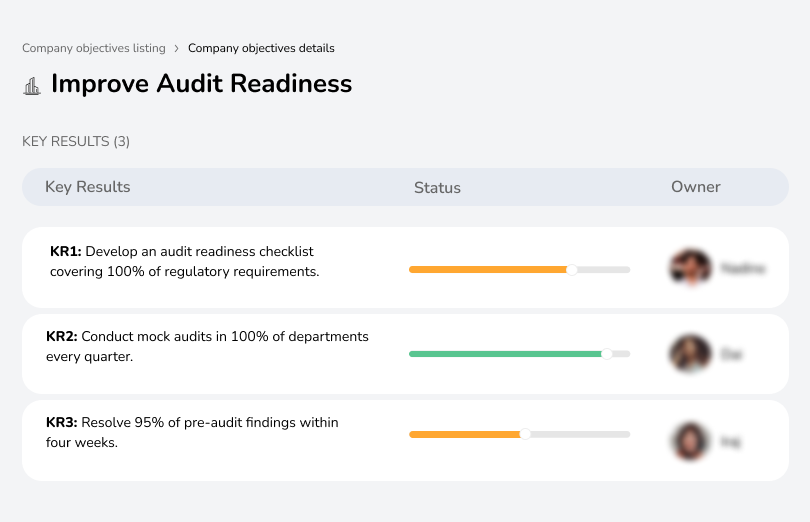This screenshot has width=810, height=522.
Task: Open KR3 resolve pre-audit findings row
Action: point(405,440)
